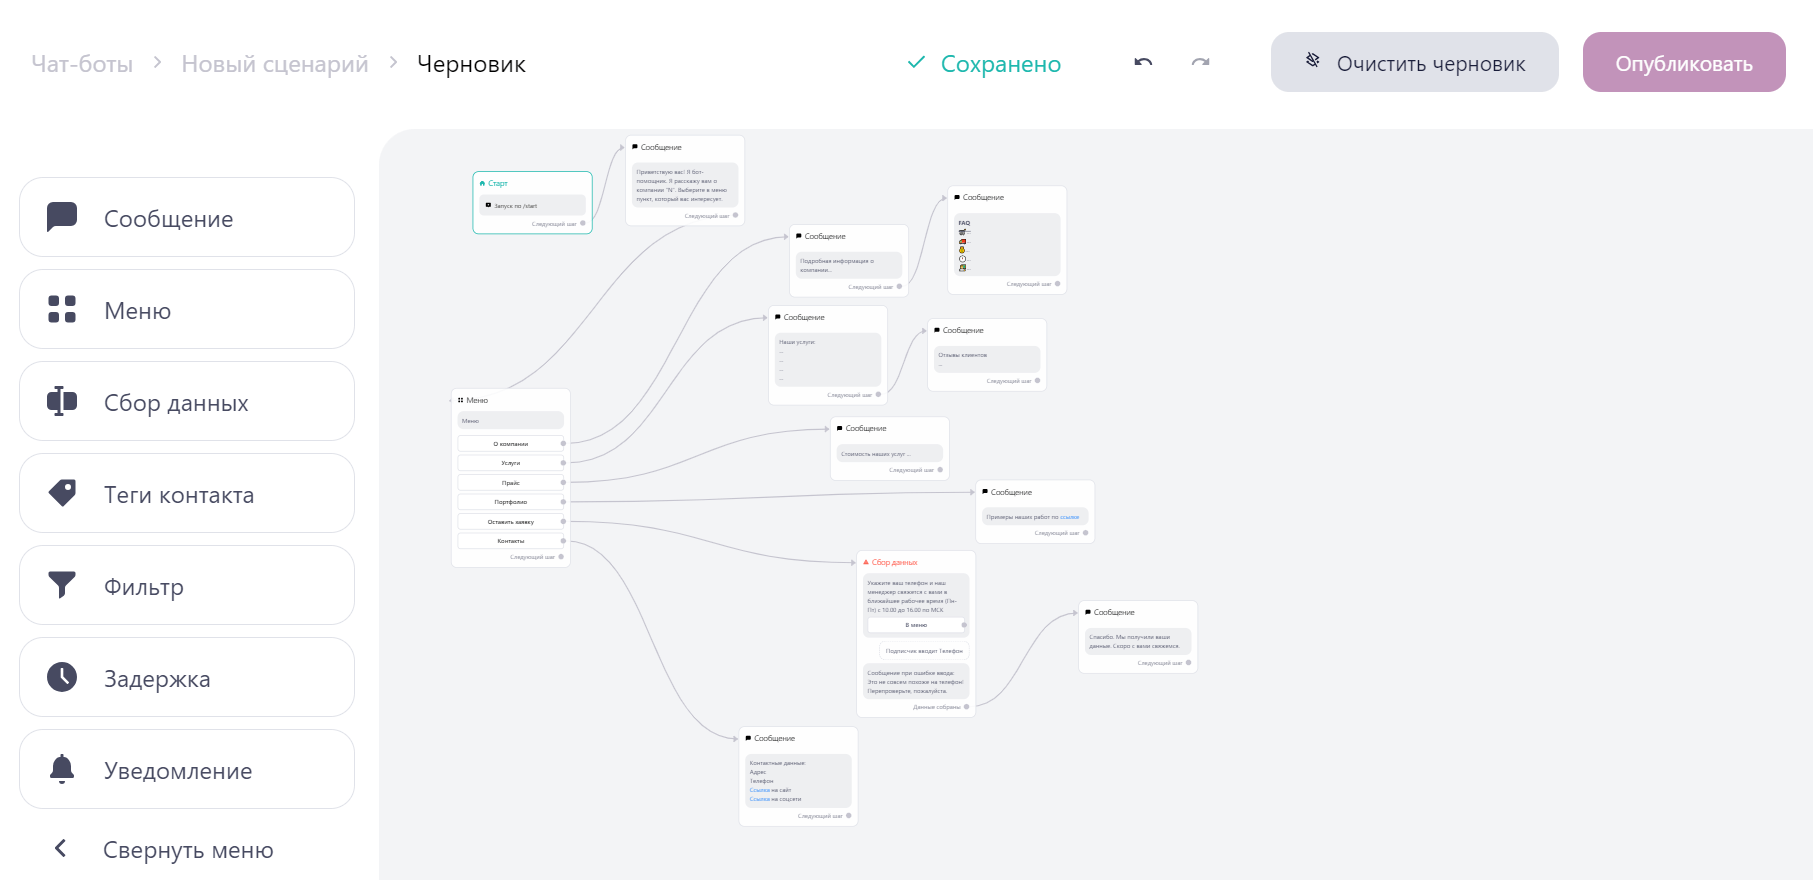Click the Очистить черновик button
This screenshot has width=1813, height=880.
tap(1415, 62)
